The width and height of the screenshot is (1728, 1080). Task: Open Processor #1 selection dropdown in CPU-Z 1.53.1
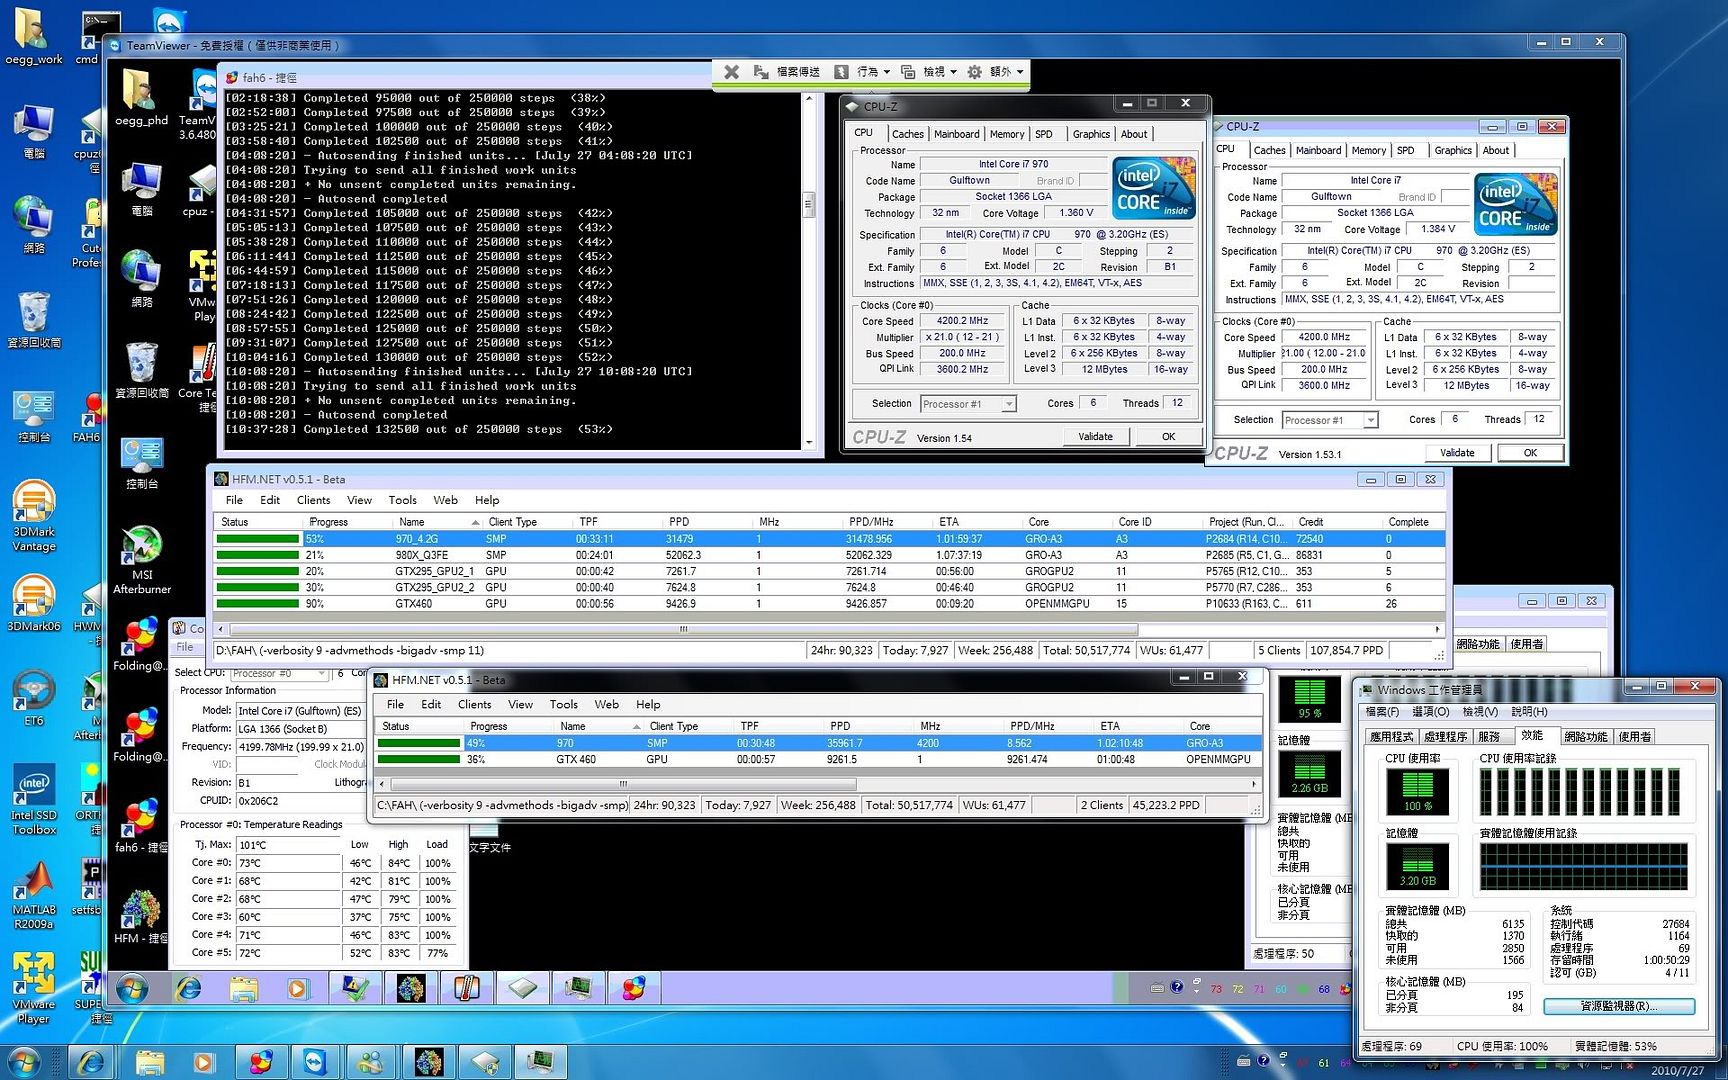[x=1370, y=420]
